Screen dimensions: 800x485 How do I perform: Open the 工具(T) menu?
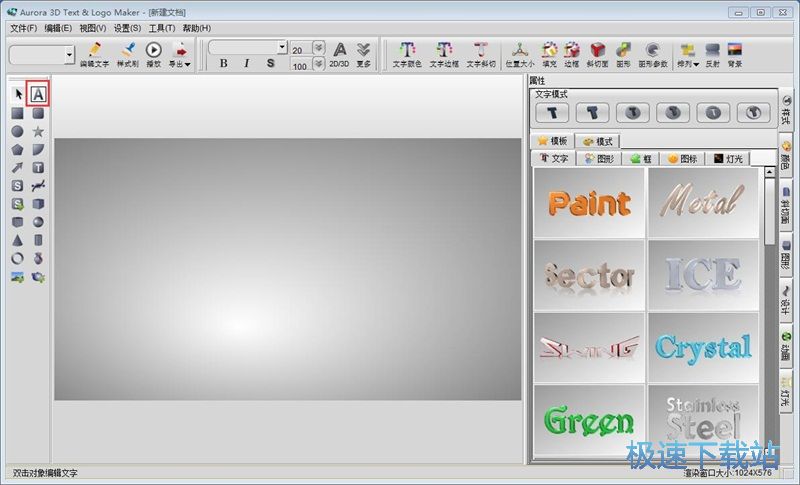click(162, 28)
